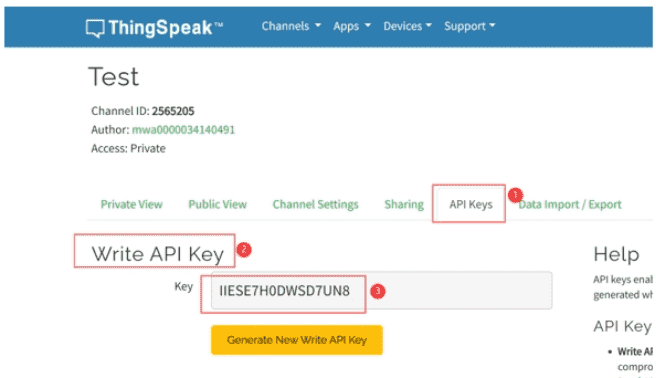Click the Test channel title
This screenshot has width=656, height=378.
(x=113, y=77)
